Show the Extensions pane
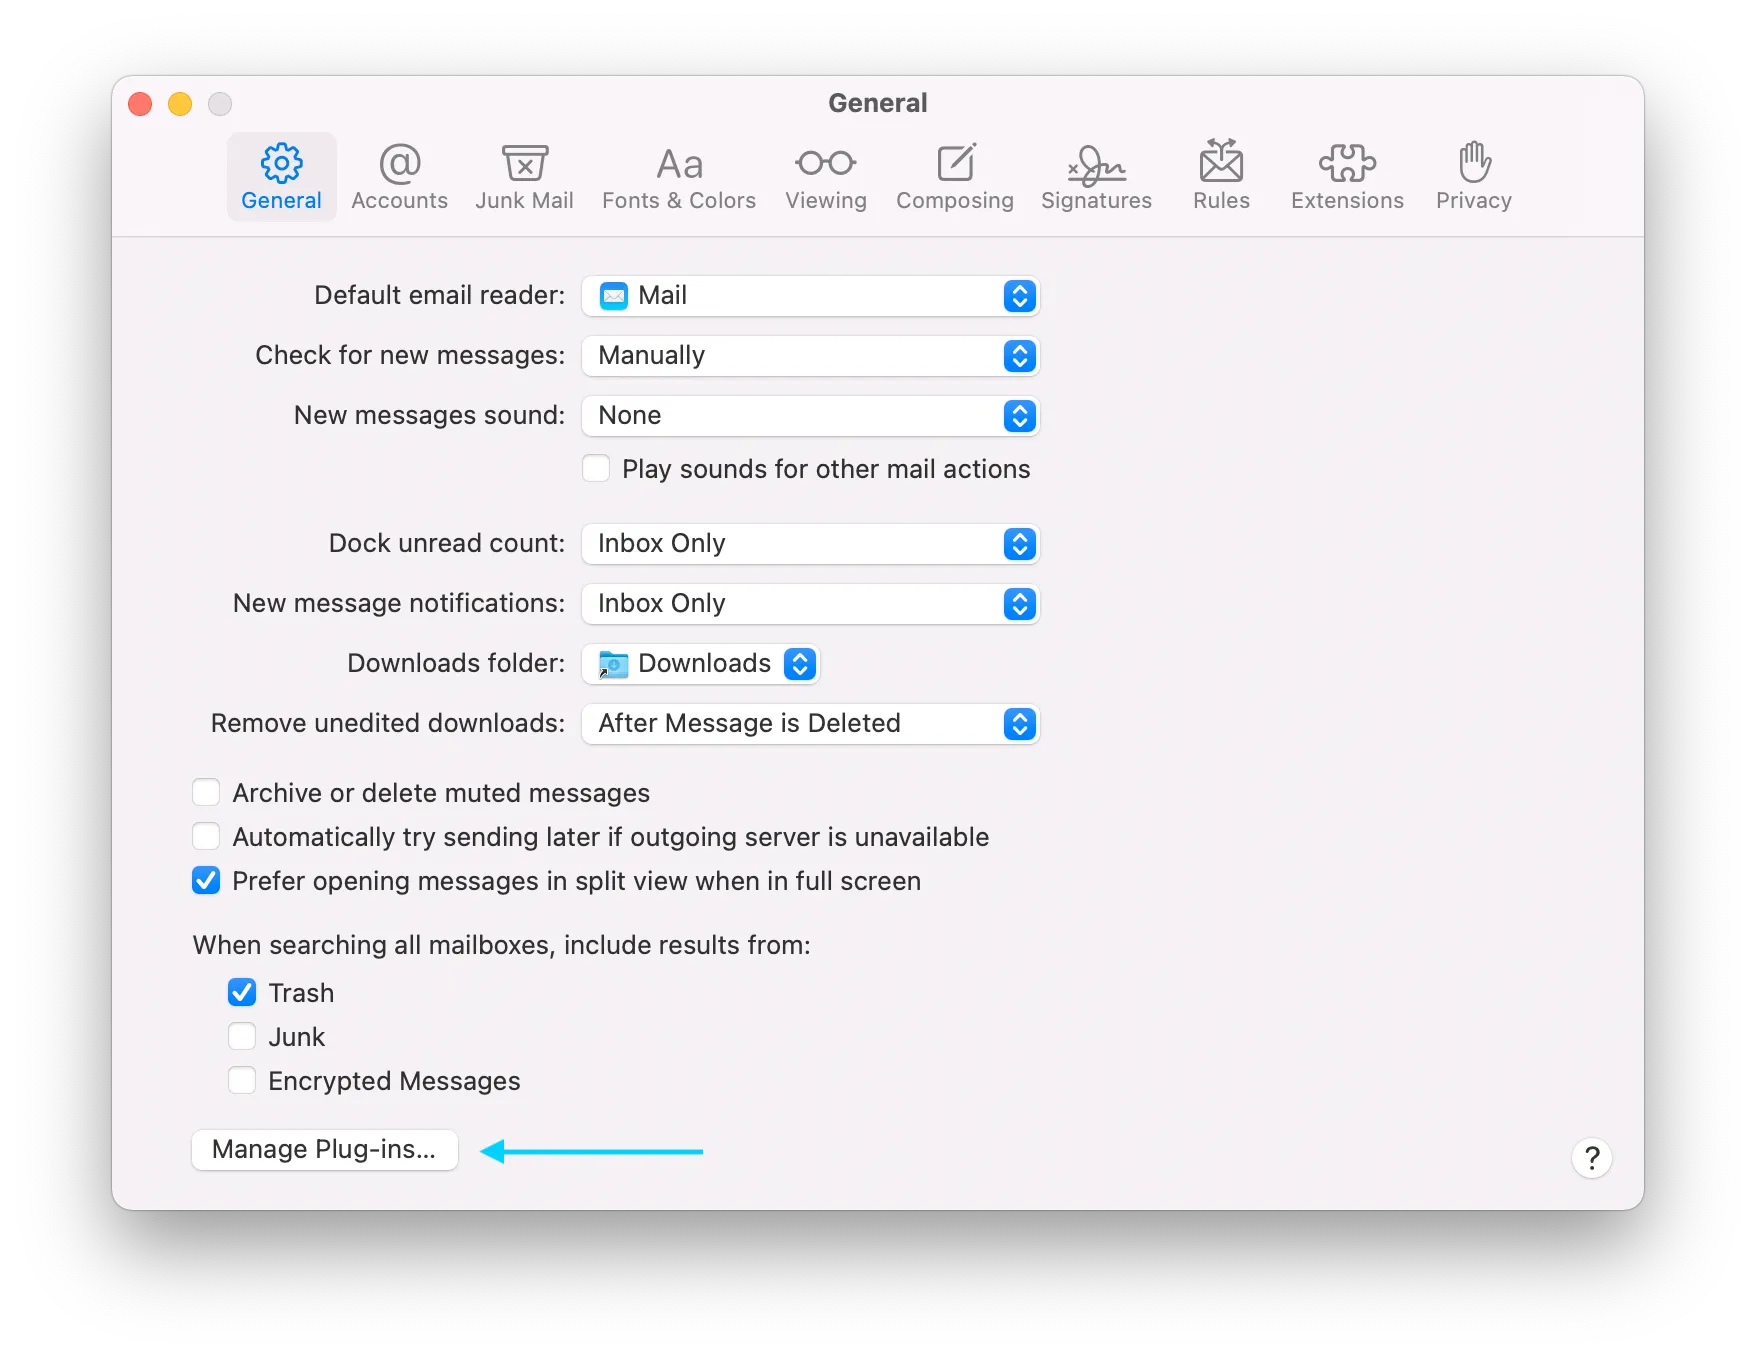This screenshot has height=1358, width=1756. click(x=1347, y=177)
